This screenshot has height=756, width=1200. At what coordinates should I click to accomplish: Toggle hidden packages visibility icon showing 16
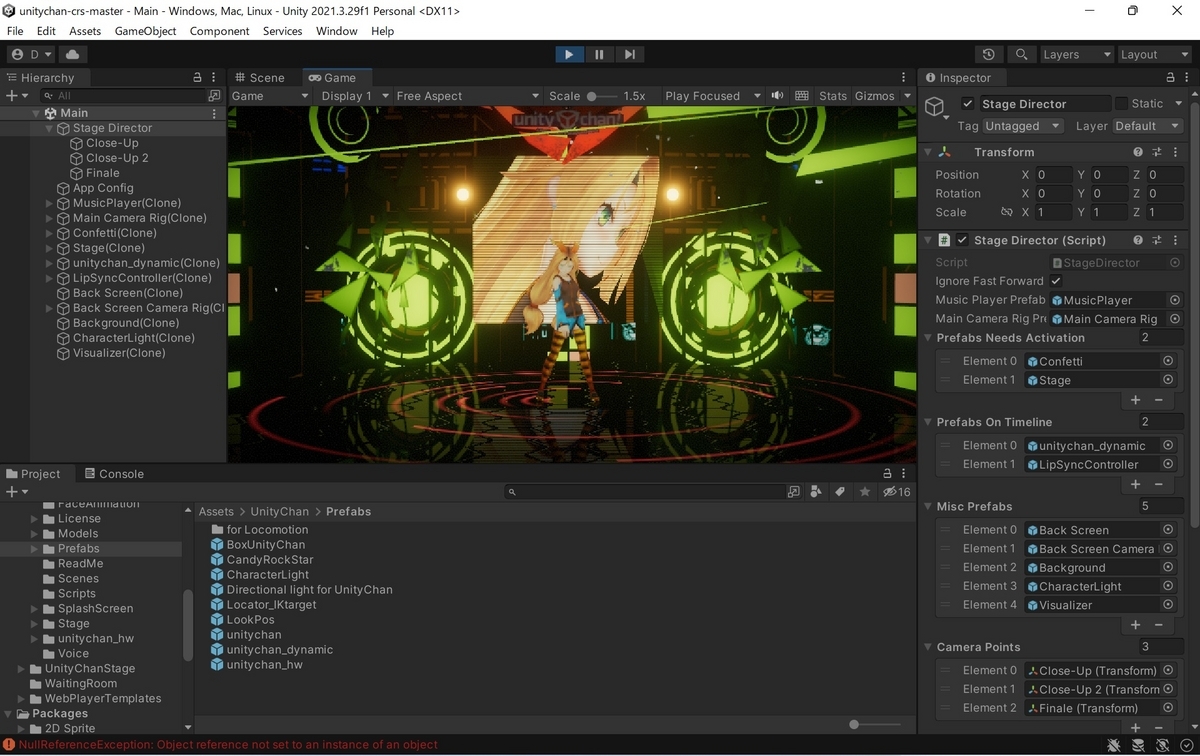(897, 491)
